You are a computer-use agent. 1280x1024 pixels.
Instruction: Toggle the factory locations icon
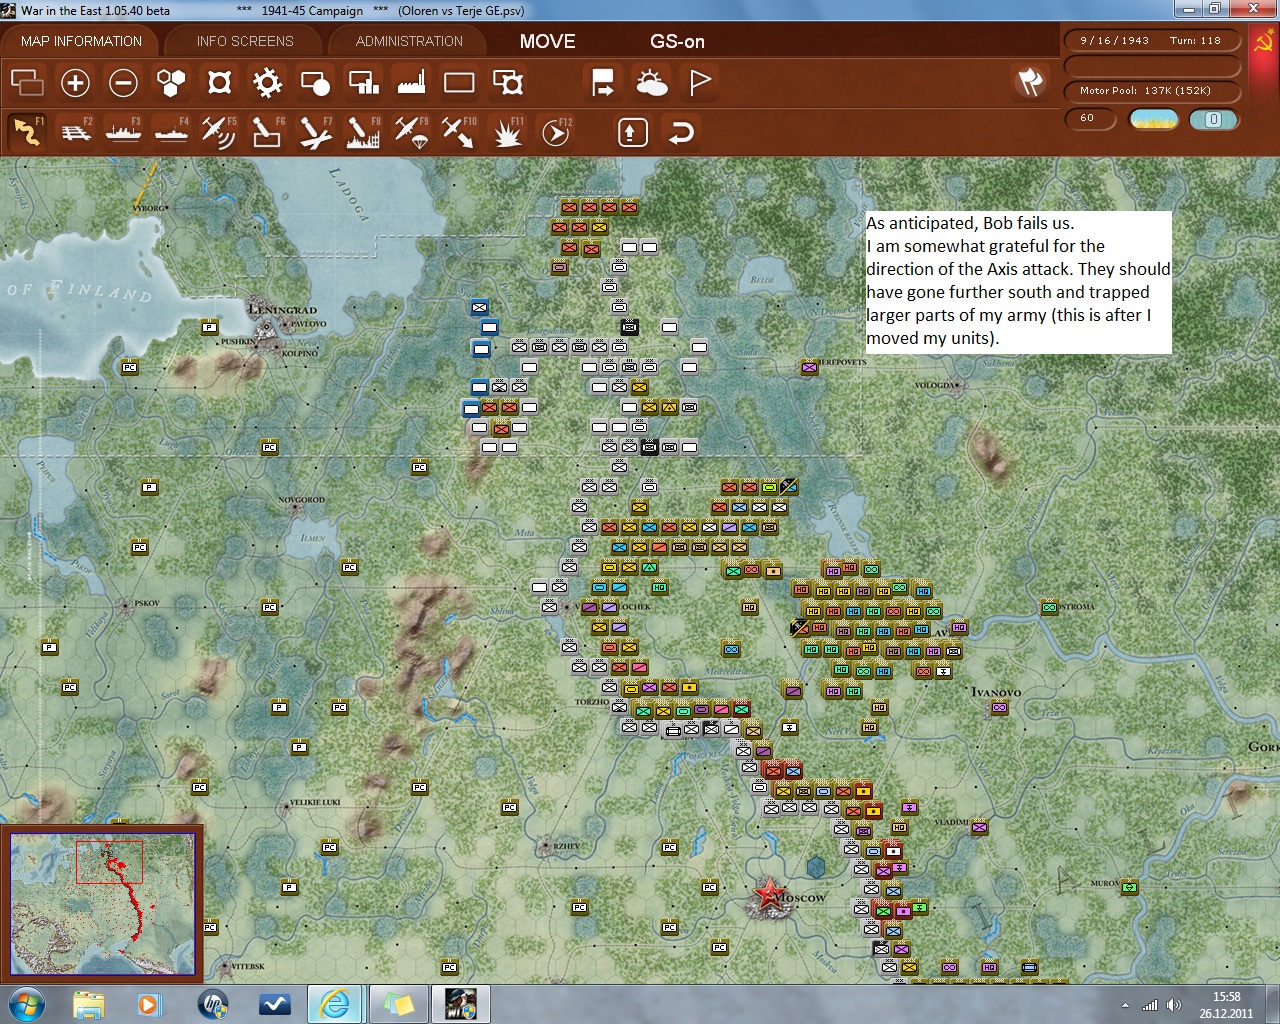click(411, 82)
